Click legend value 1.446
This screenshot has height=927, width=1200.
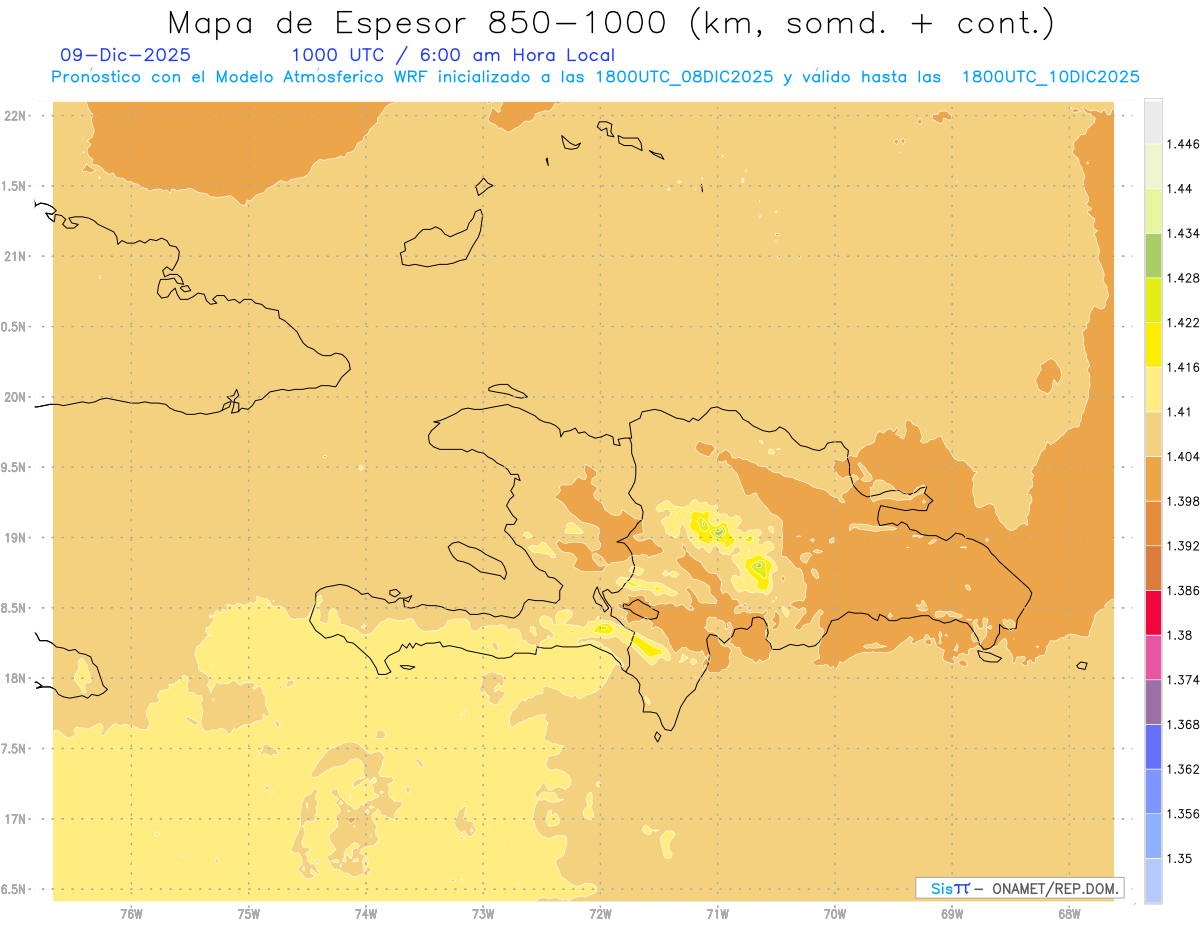tap(1182, 144)
